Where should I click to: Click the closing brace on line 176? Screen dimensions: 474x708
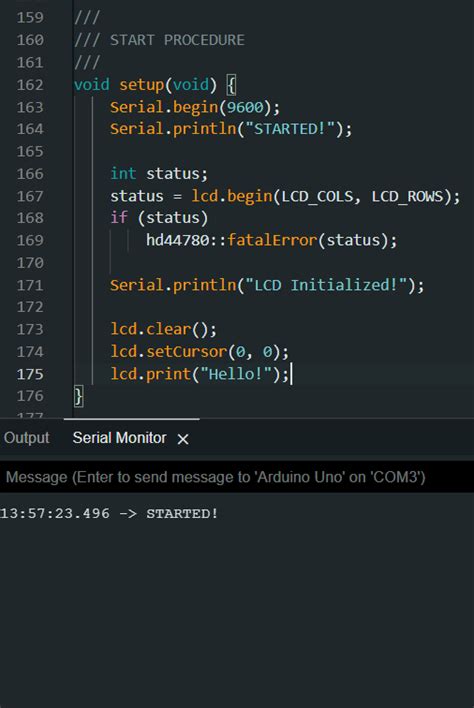78,396
